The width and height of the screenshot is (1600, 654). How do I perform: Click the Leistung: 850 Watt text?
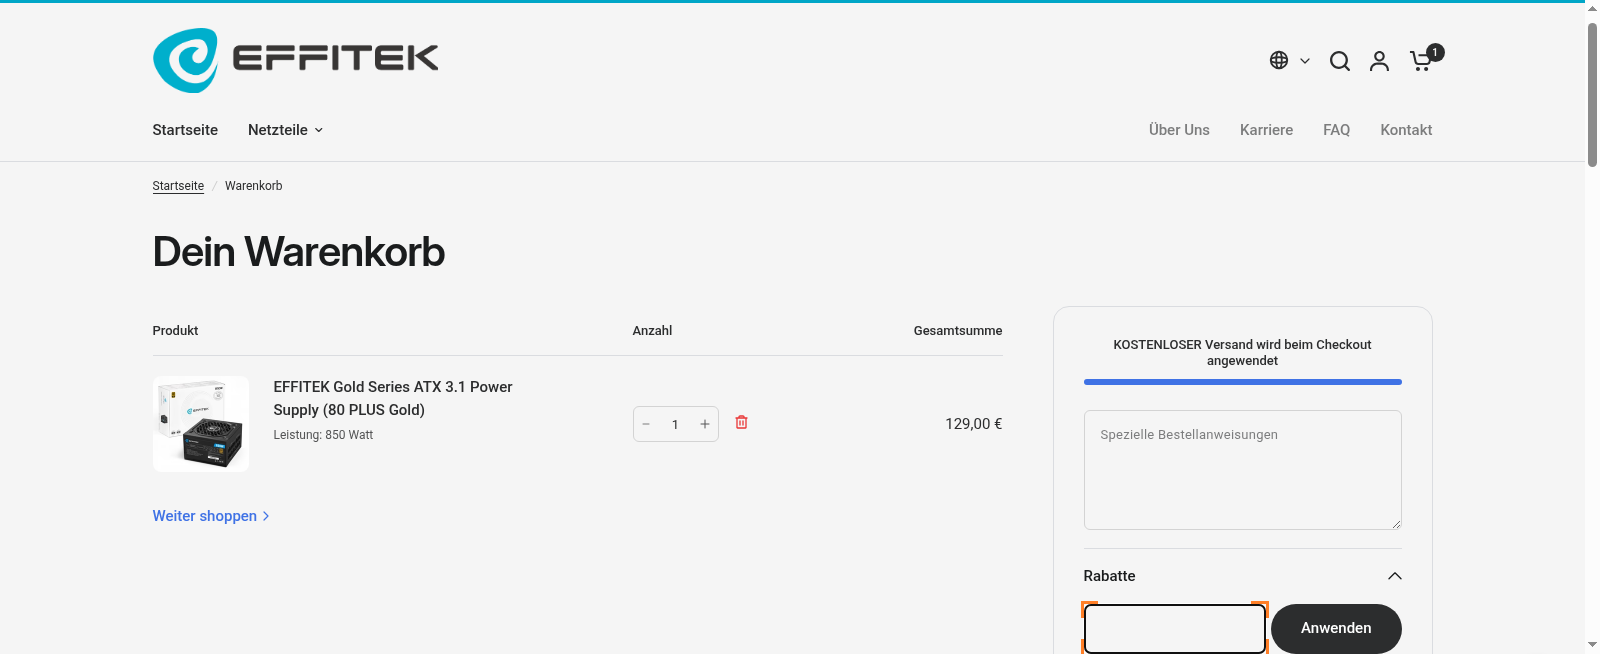(323, 435)
